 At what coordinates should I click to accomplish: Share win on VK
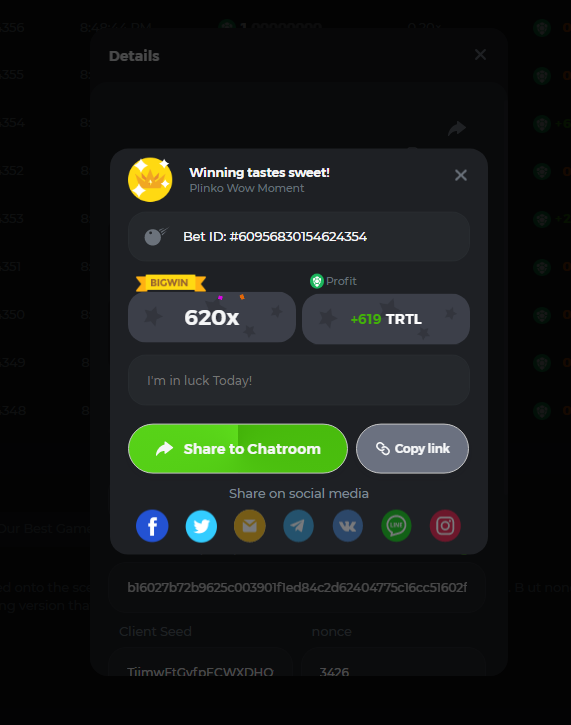(x=347, y=526)
